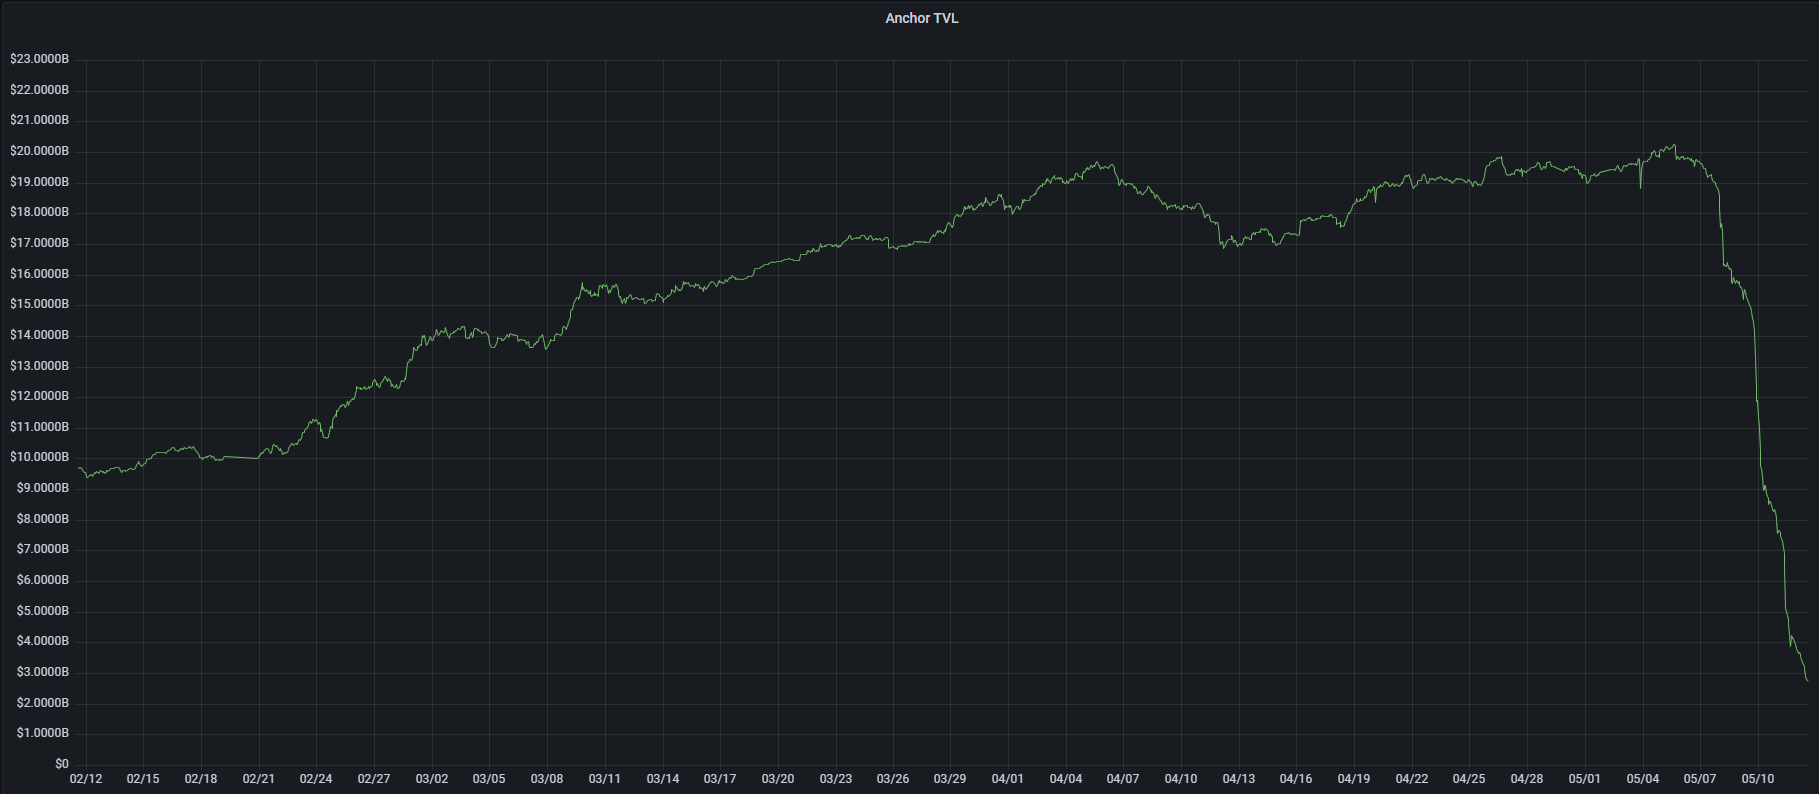Click the $0 y-axis label
The height and width of the screenshot is (794, 1819).
[62, 764]
